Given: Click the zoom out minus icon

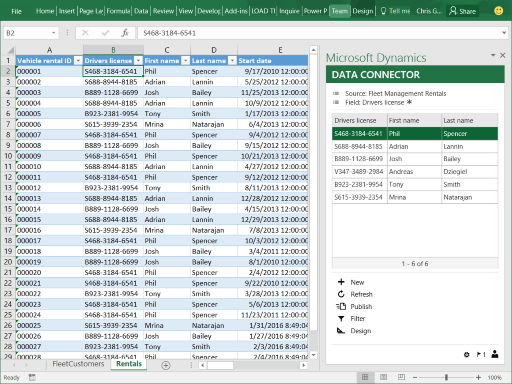Looking at the screenshot, I should [x=415, y=377].
